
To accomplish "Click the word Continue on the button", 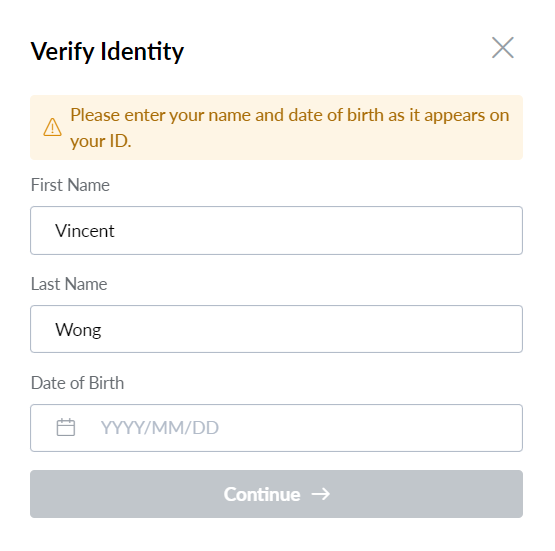I will [262, 494].
